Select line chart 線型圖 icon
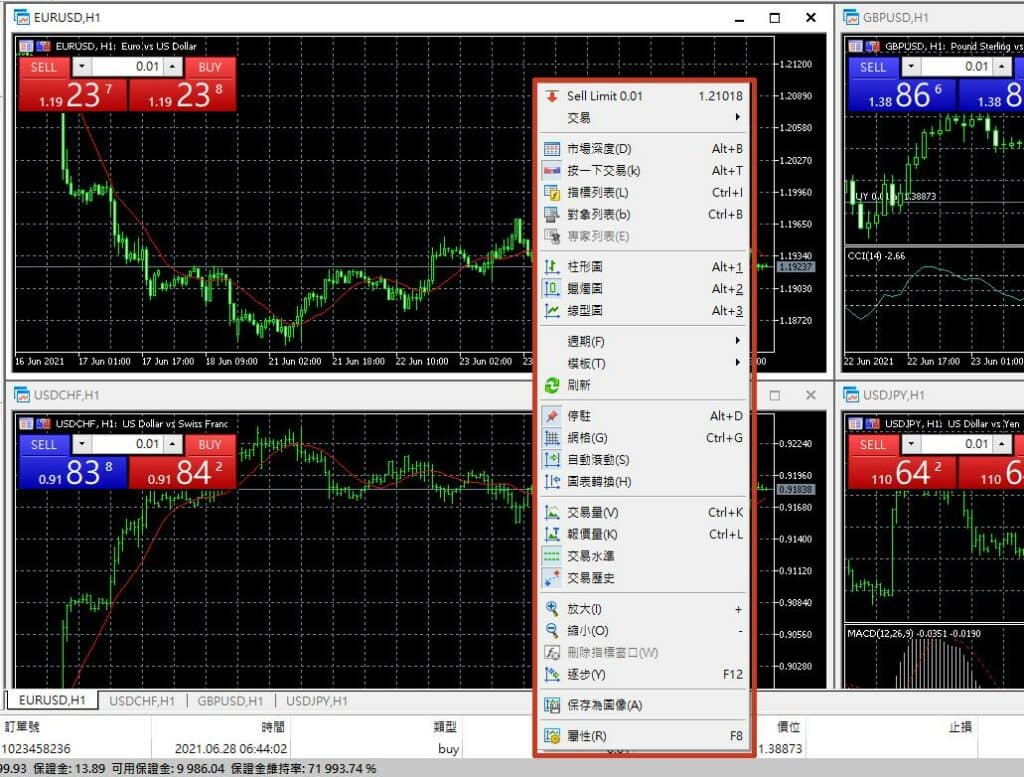Viewport: 1024px width, 777px height. point(552,311)
